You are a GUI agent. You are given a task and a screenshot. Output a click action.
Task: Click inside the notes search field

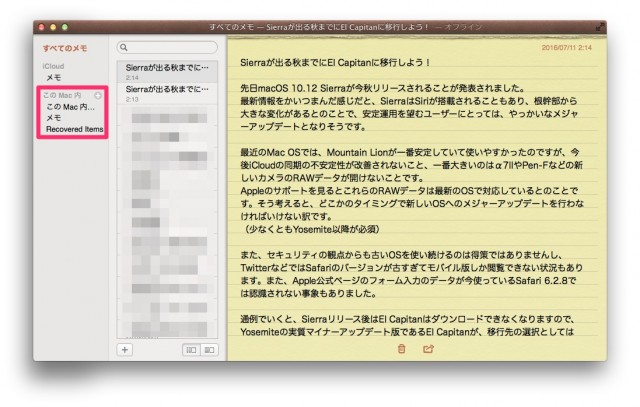coord(167,48)
